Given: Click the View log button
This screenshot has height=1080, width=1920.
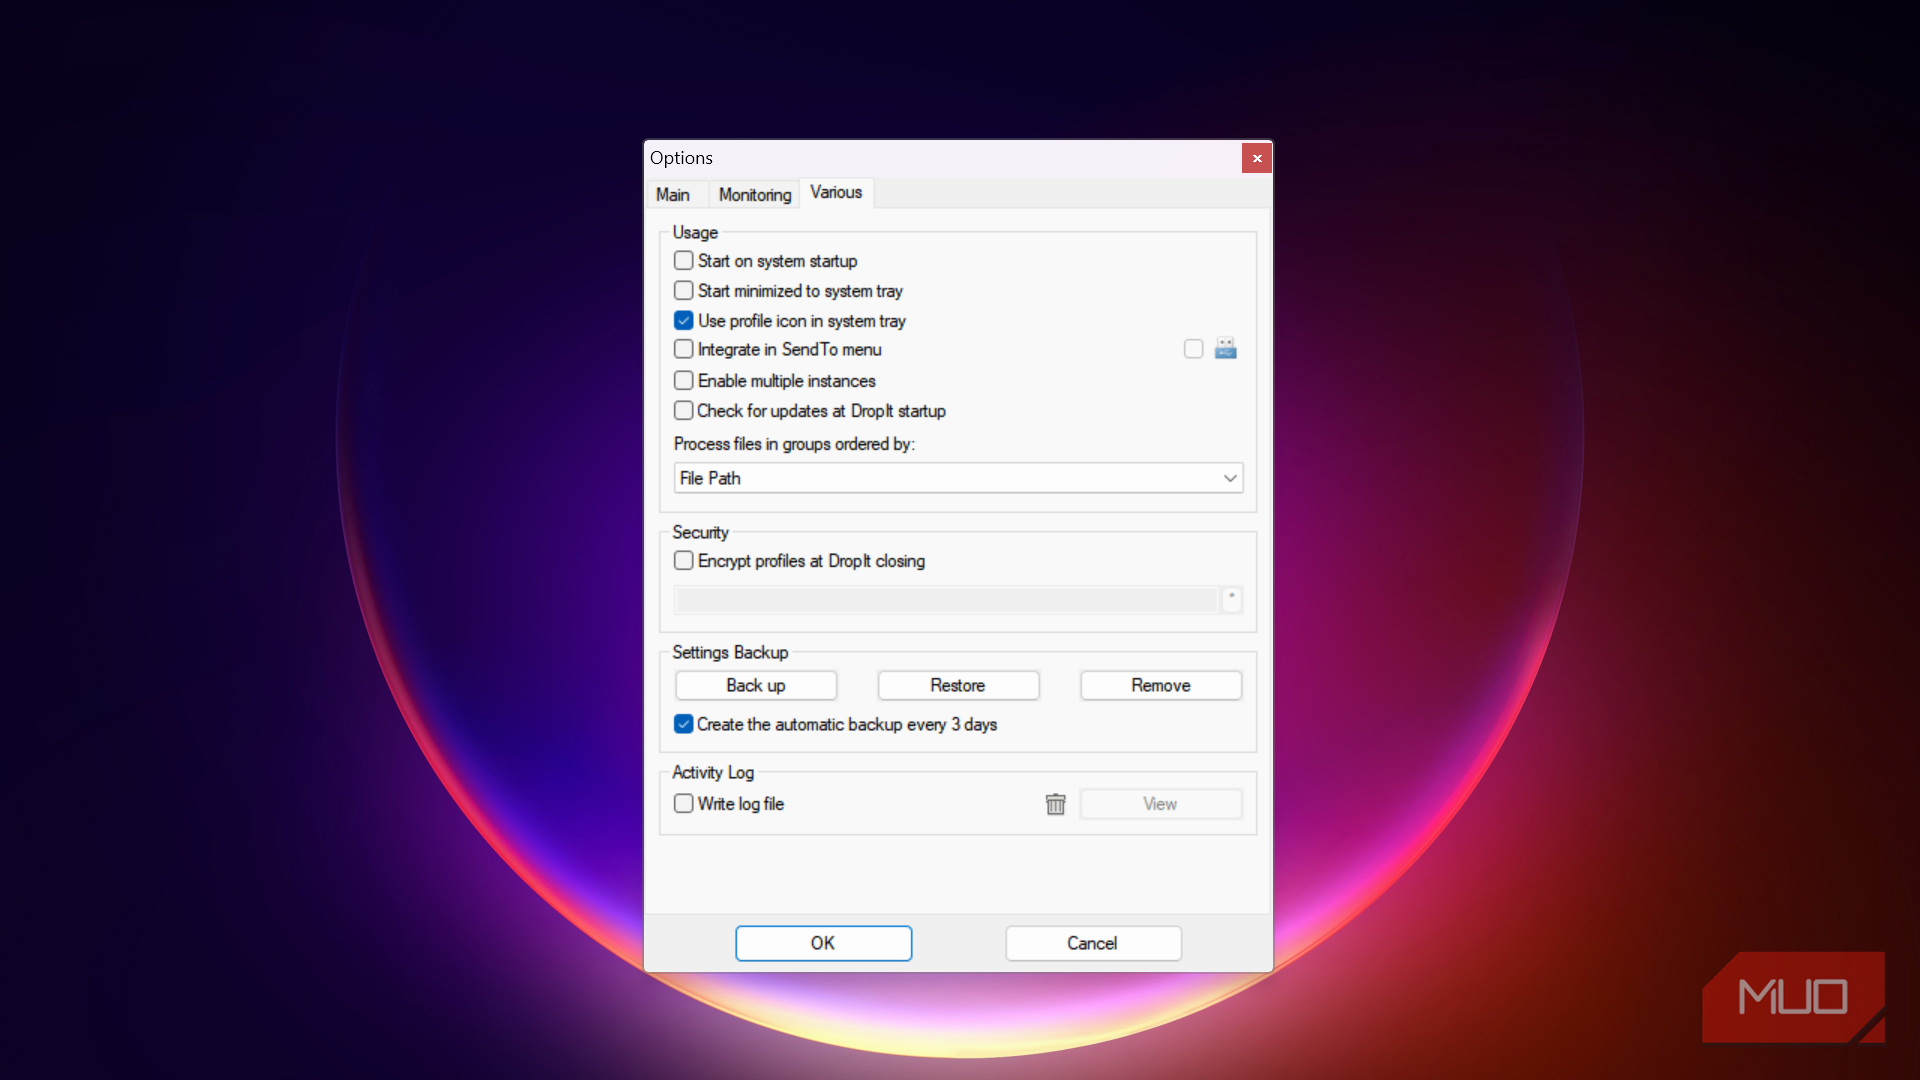Looking at the screenshot, I should [x=1161, y=804].
